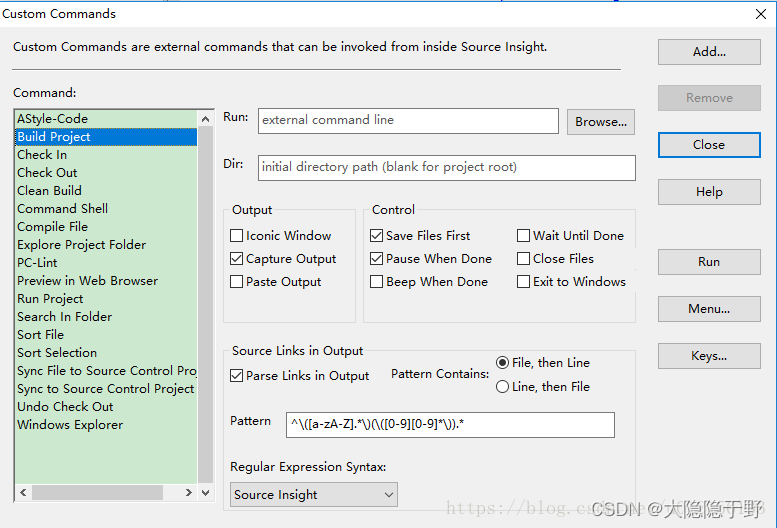Click Browse... for command line

pos(601,122)
